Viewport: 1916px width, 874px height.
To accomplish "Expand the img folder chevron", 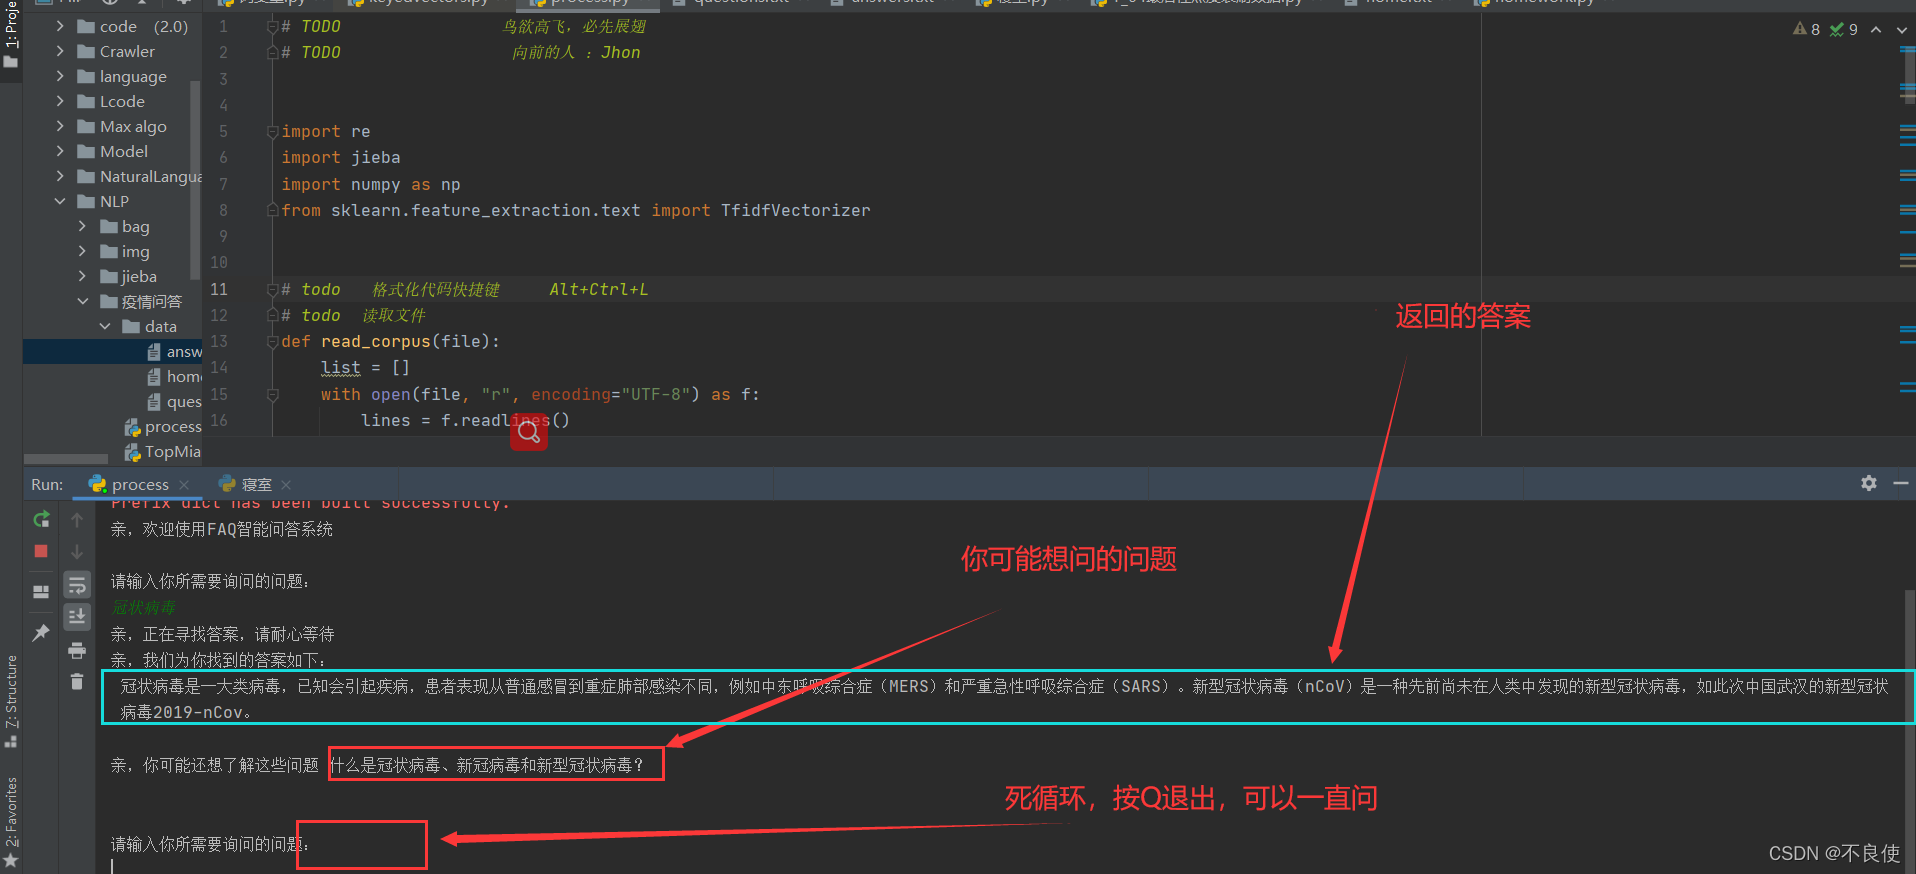I will 82,251.
